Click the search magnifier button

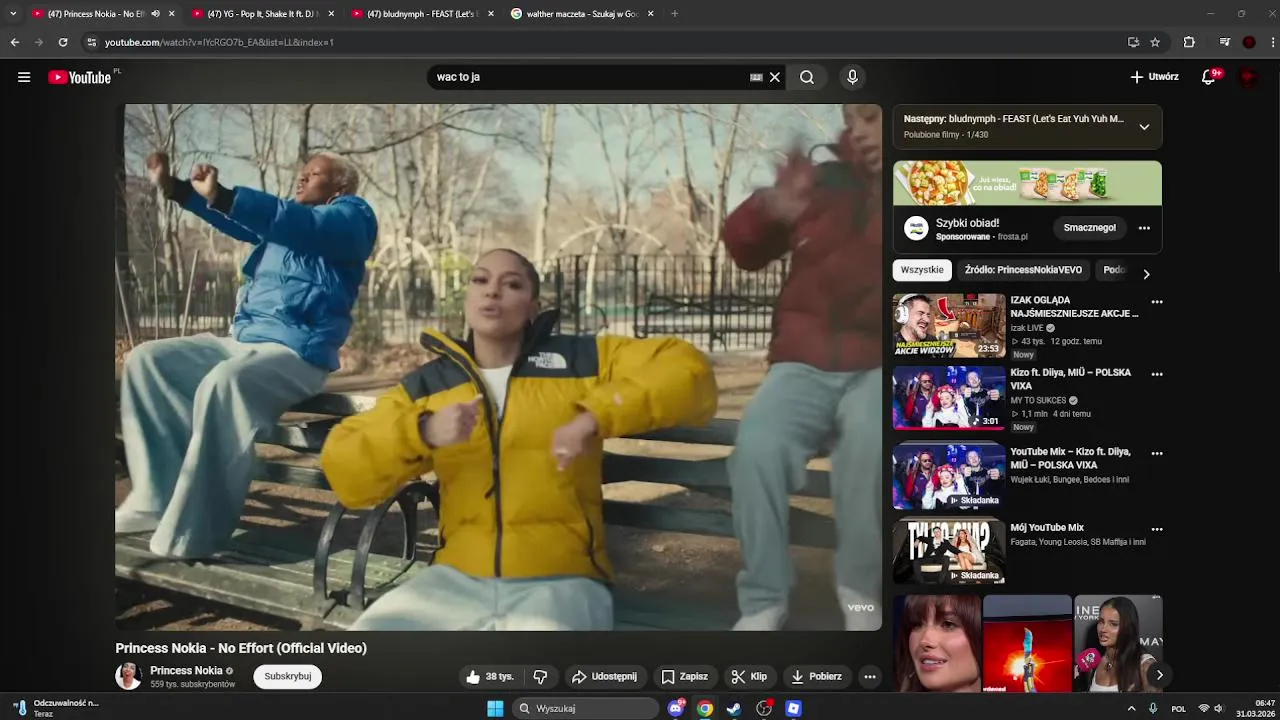[x=807, y=77]
